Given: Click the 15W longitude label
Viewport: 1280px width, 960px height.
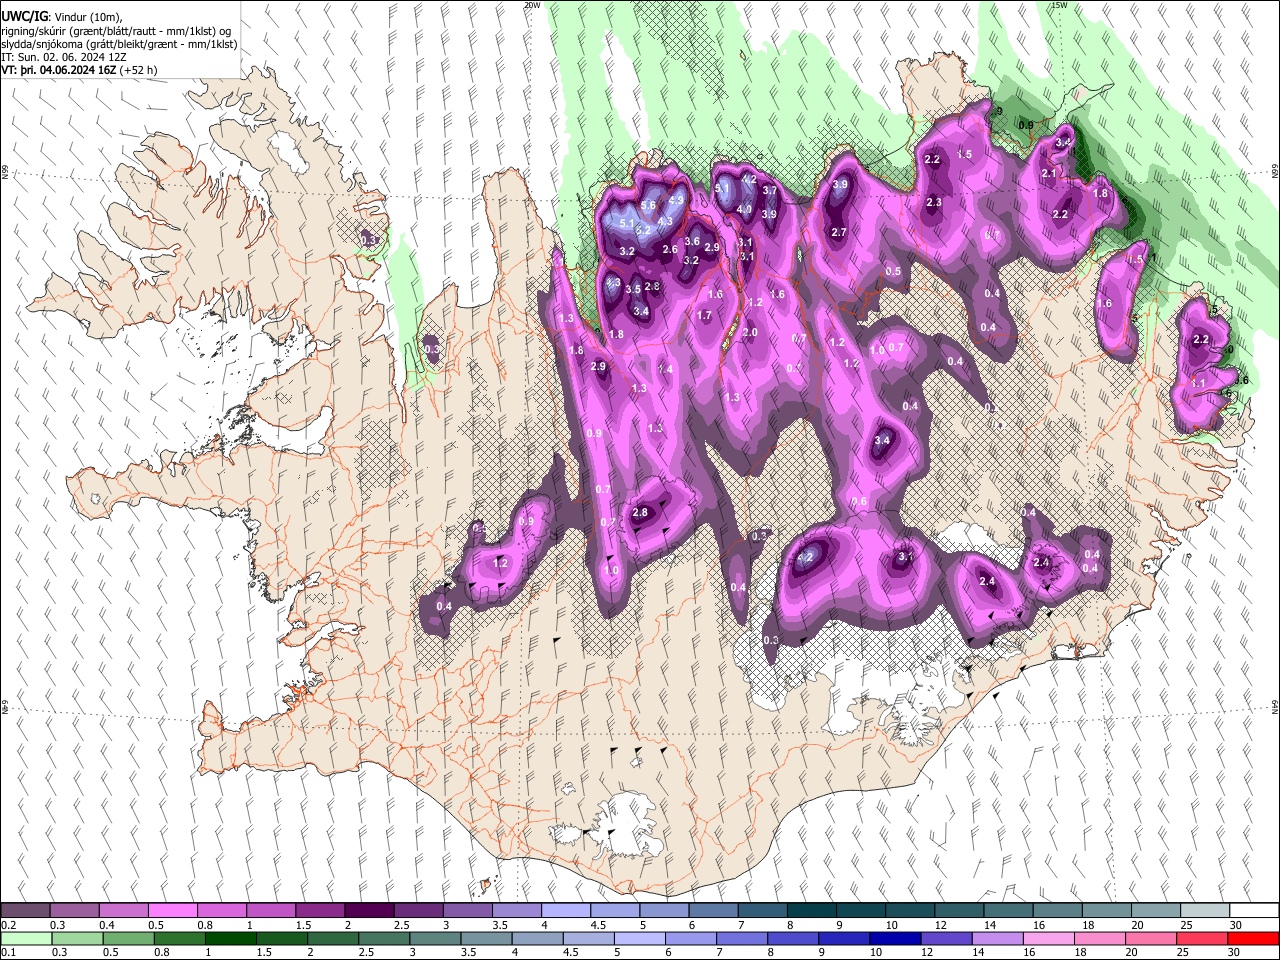Looking at the screenshot, I should click(1058, 5).
